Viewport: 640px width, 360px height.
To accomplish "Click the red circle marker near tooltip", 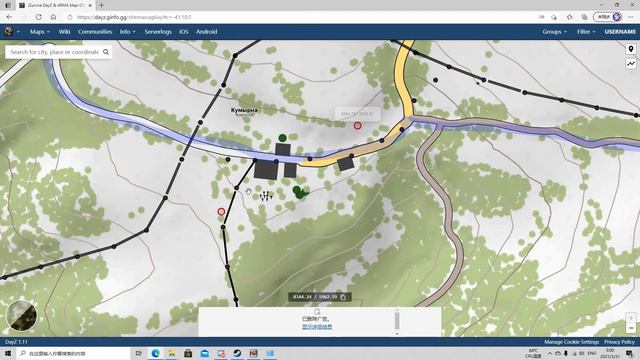I will pos(358,126).
